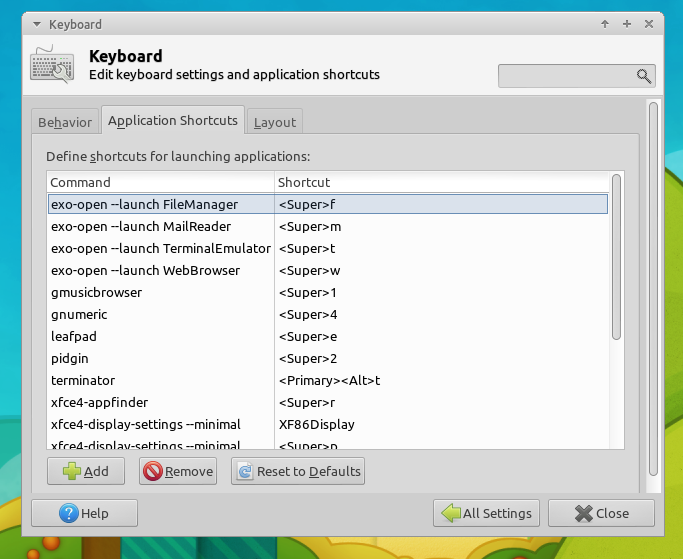This screenshot has height=559, width=683.
Task: Click the keyboard settings icon in header
Action: pyautogui.click(x=52, y=64)
